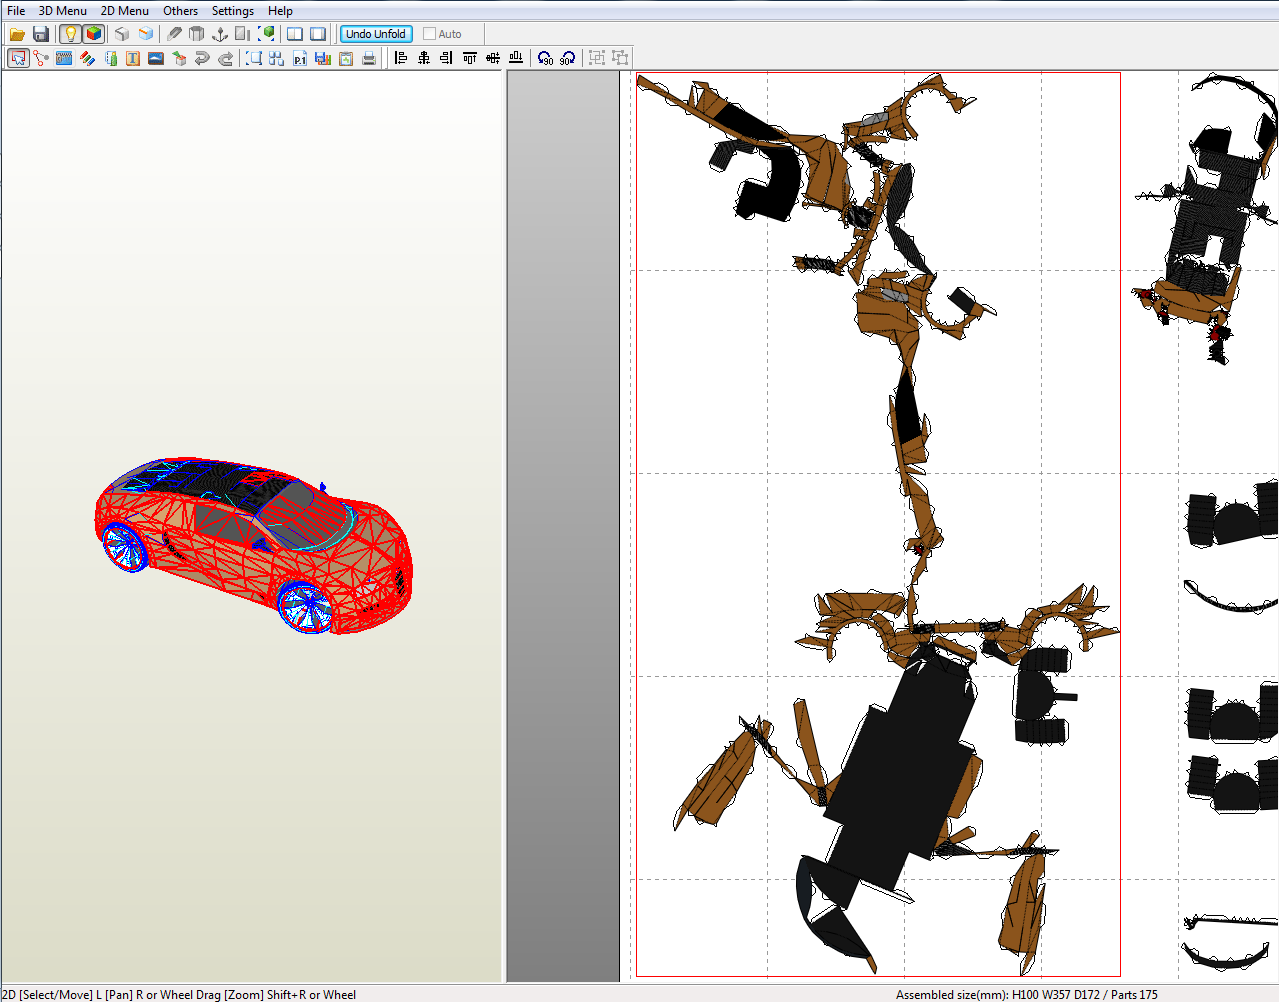Select the text insertion tool
This screenshot has height=1002, width=1279.
132,57
